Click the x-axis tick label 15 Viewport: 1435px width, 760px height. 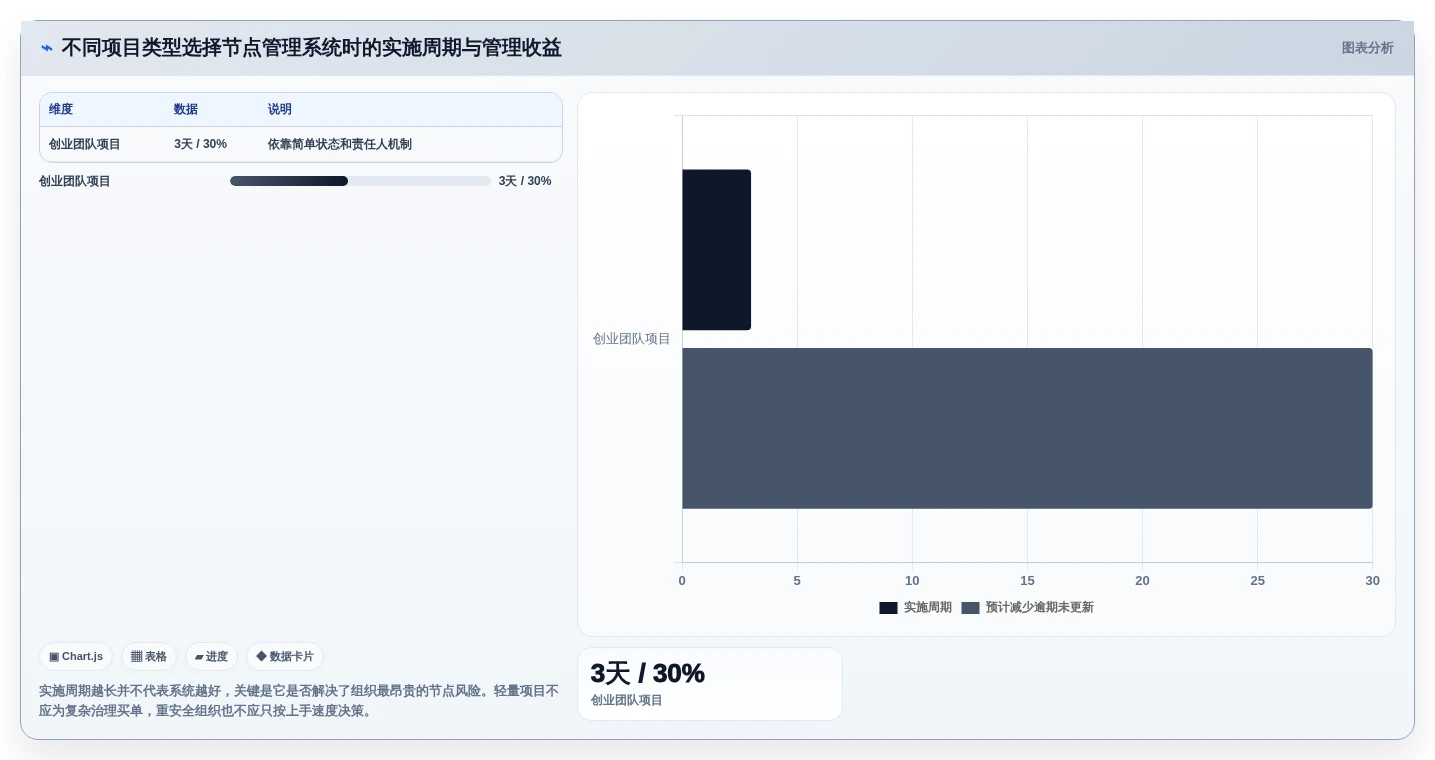coord(1027,581)
